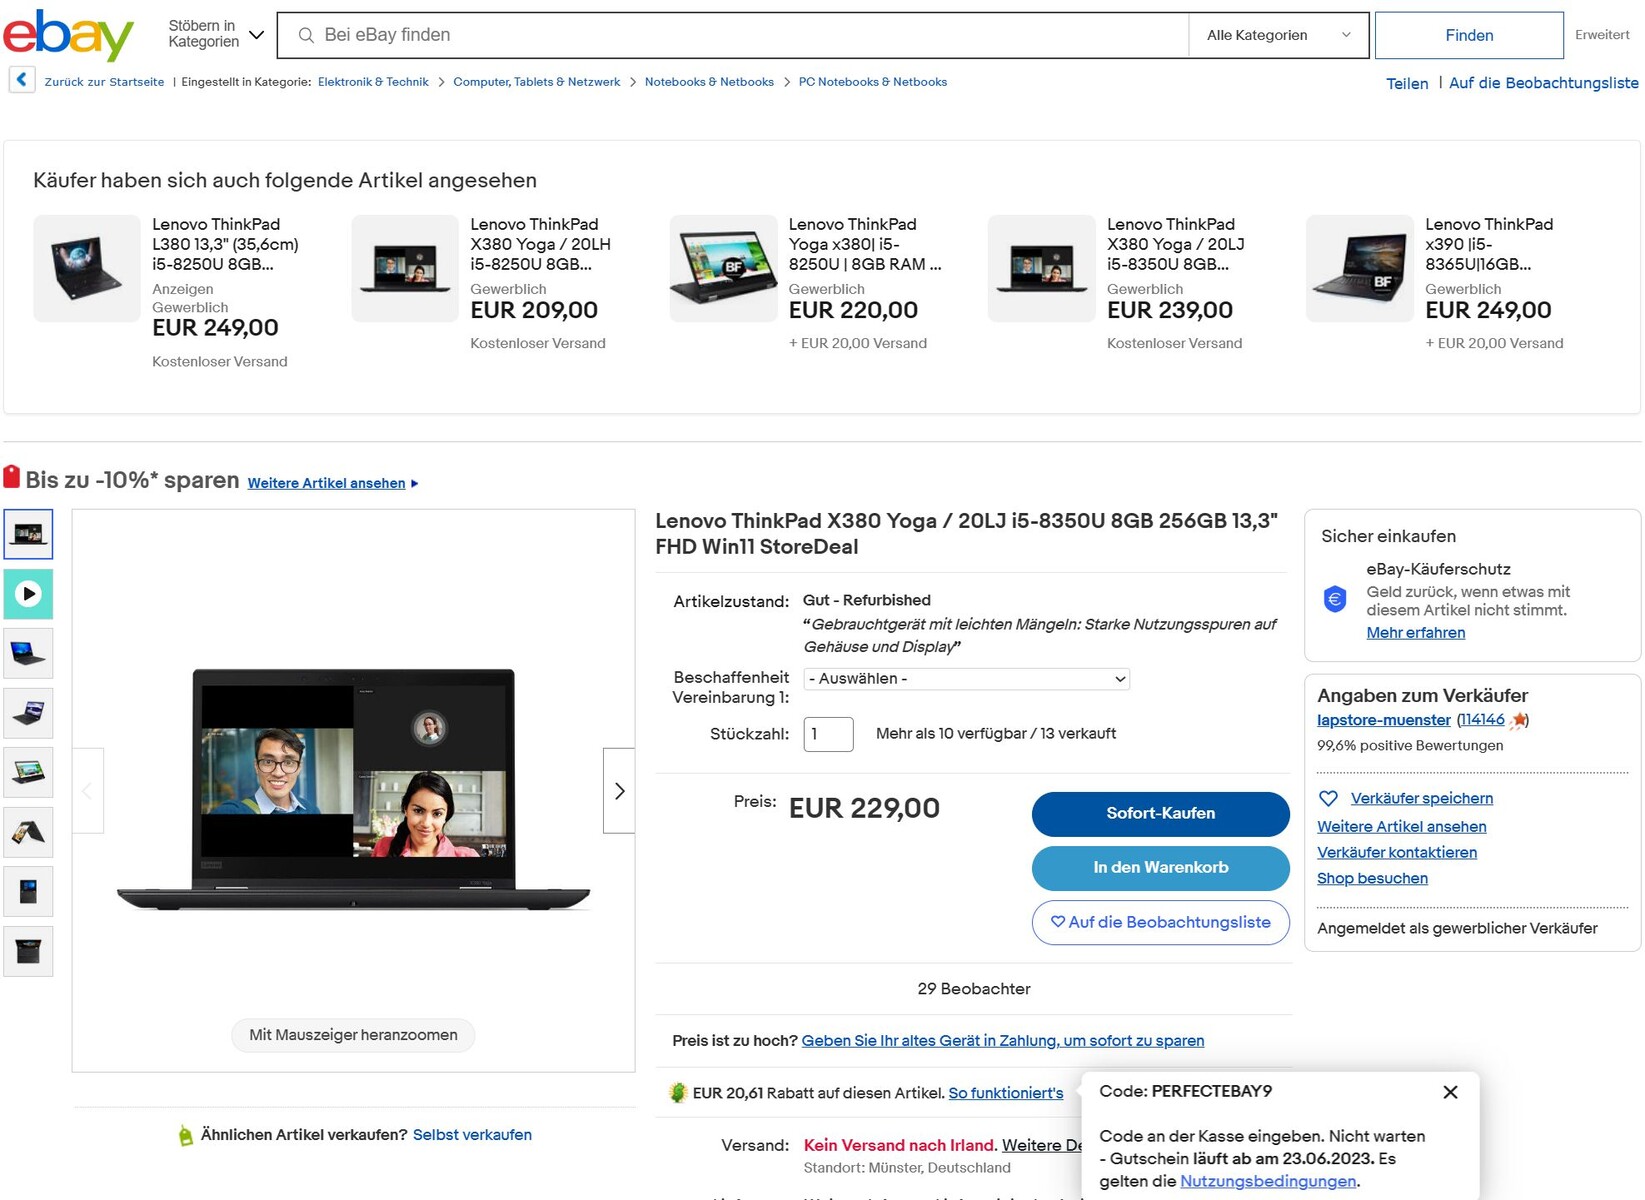Close the PERFECTEBAY9 coupon popup

tap(1450, 1092)
